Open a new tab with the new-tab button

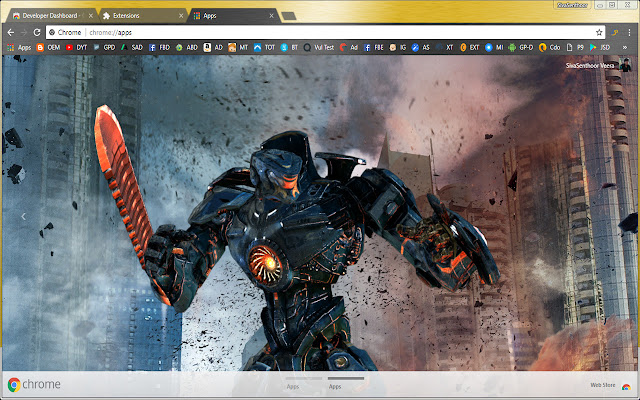(289, 16)
